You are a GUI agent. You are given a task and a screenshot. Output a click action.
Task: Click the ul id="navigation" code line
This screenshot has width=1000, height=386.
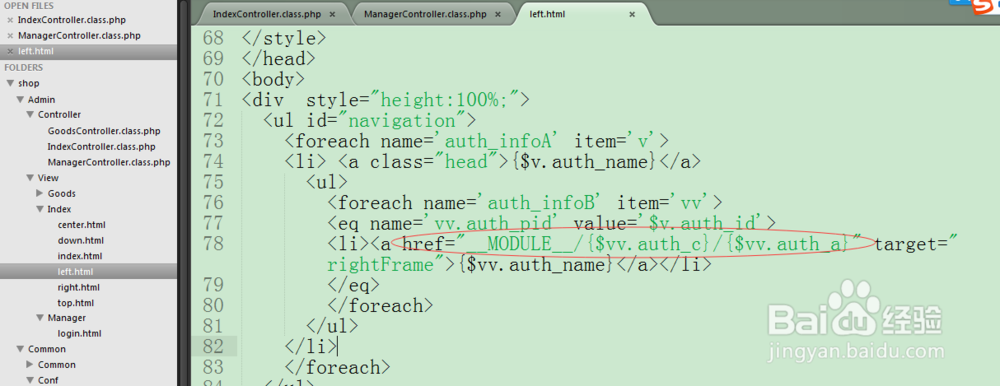pyautogui.click(x=369, y=121)
